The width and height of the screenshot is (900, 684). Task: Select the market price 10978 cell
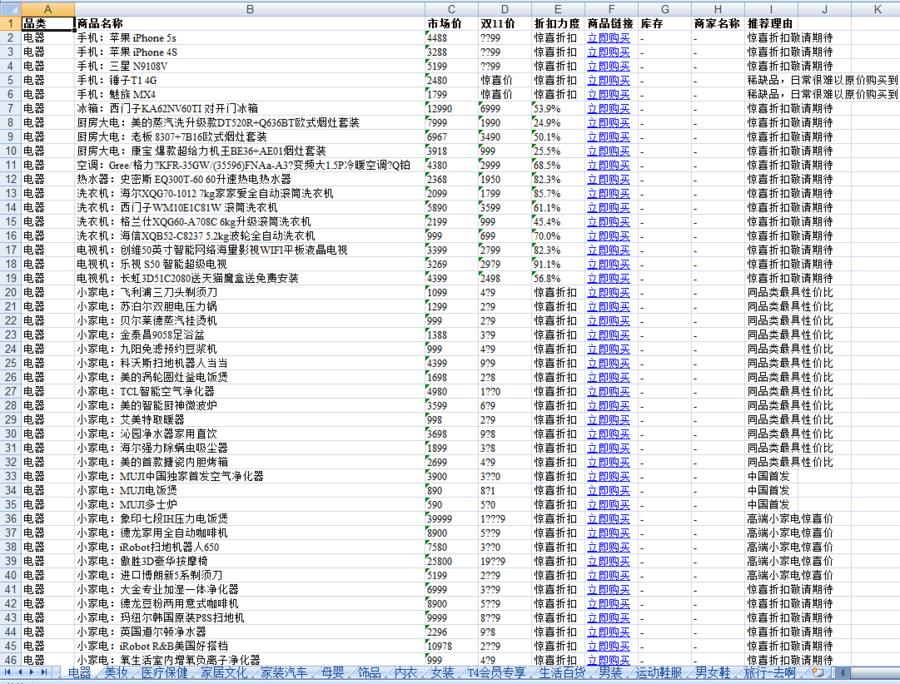tap(452, 646)
